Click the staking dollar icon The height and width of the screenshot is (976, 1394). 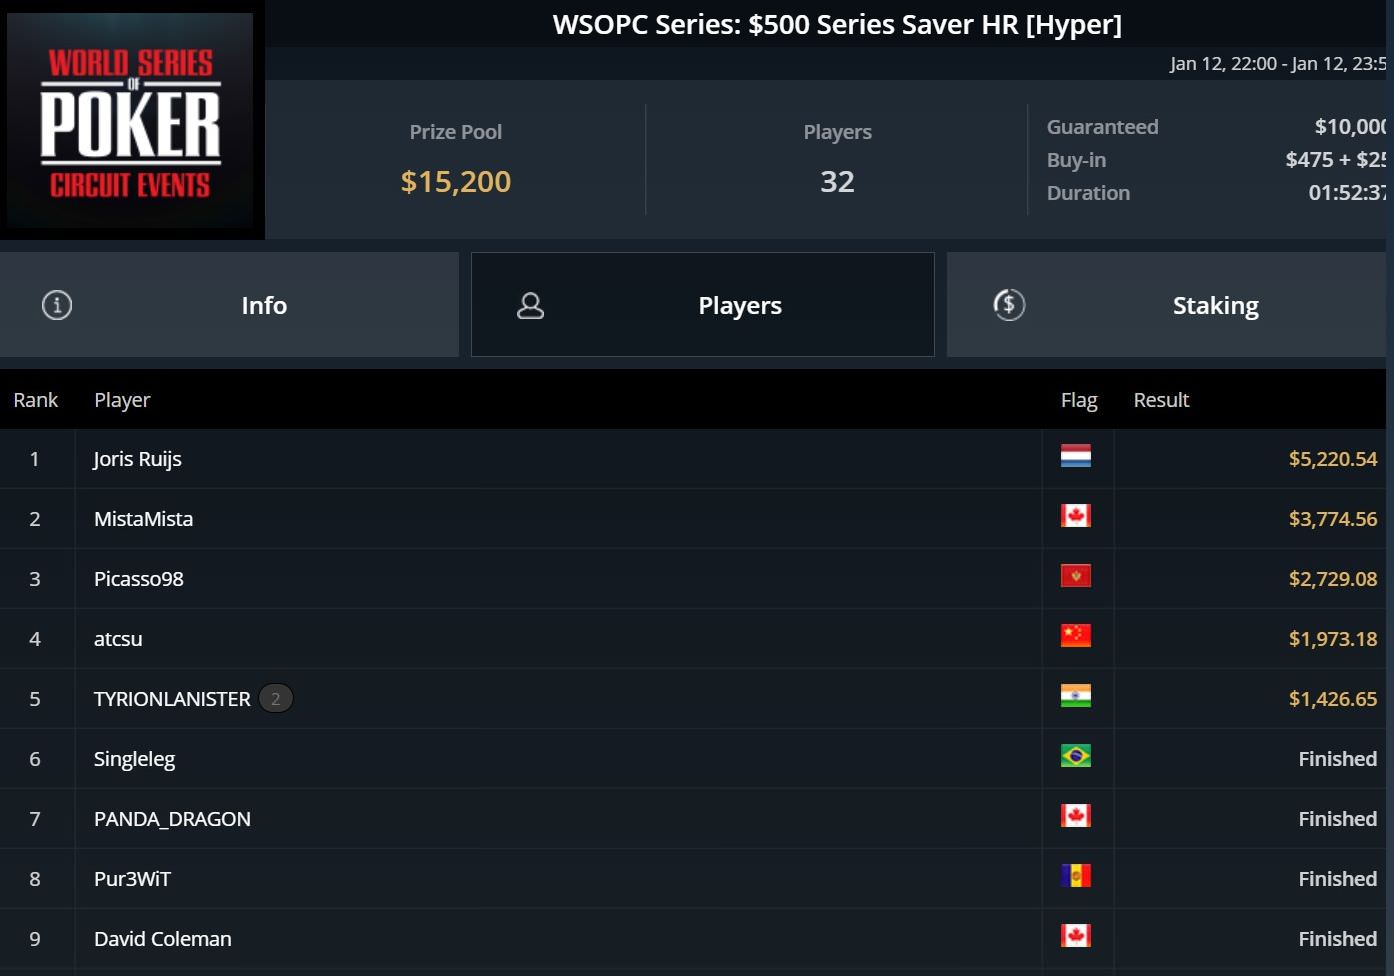(1009, 304)
